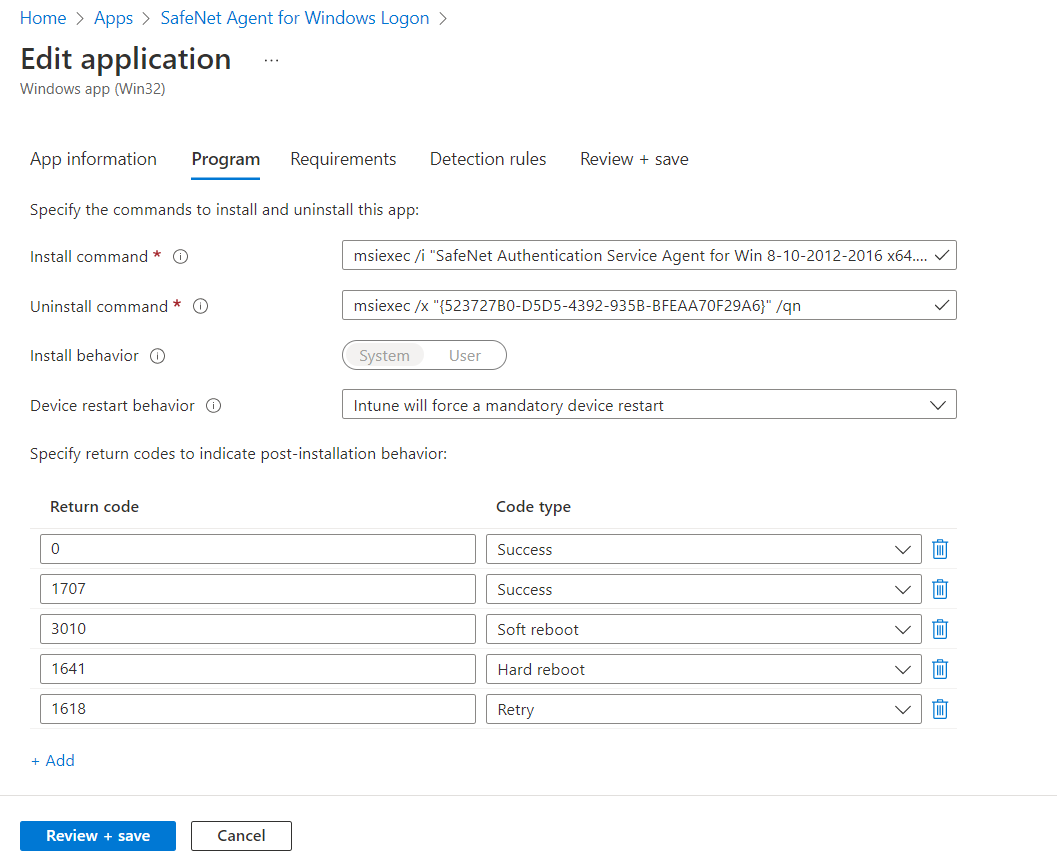
Task: Change code type for return code 1707
Action: 703,589
